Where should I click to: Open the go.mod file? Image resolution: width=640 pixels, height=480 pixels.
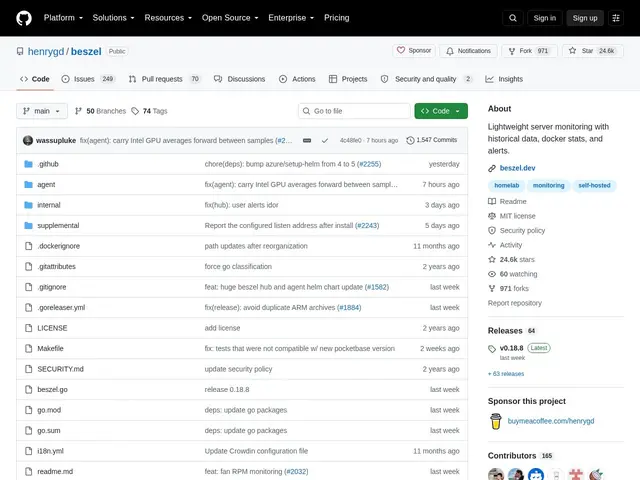(49, 410)
